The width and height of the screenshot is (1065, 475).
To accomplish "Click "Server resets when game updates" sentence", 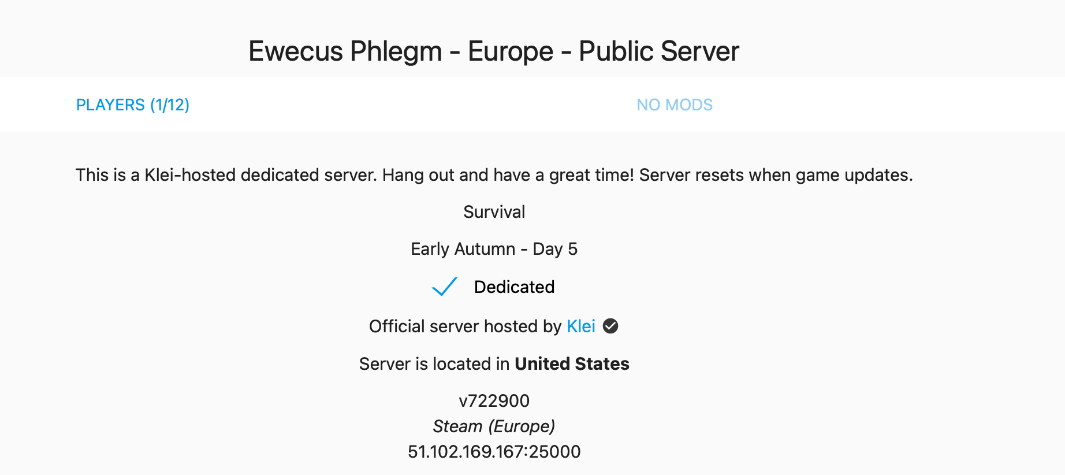I will (776, 175).
